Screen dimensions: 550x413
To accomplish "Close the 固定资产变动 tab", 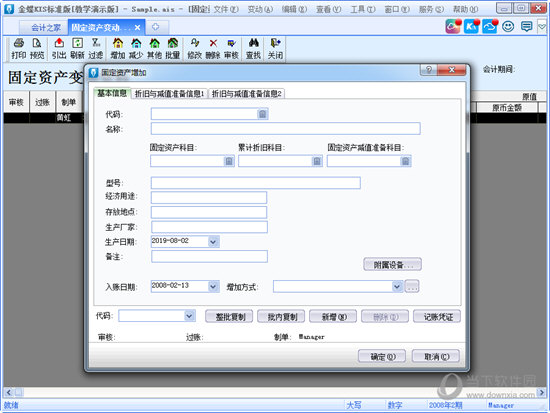I will pyautogui.click(x=138, y=27).
